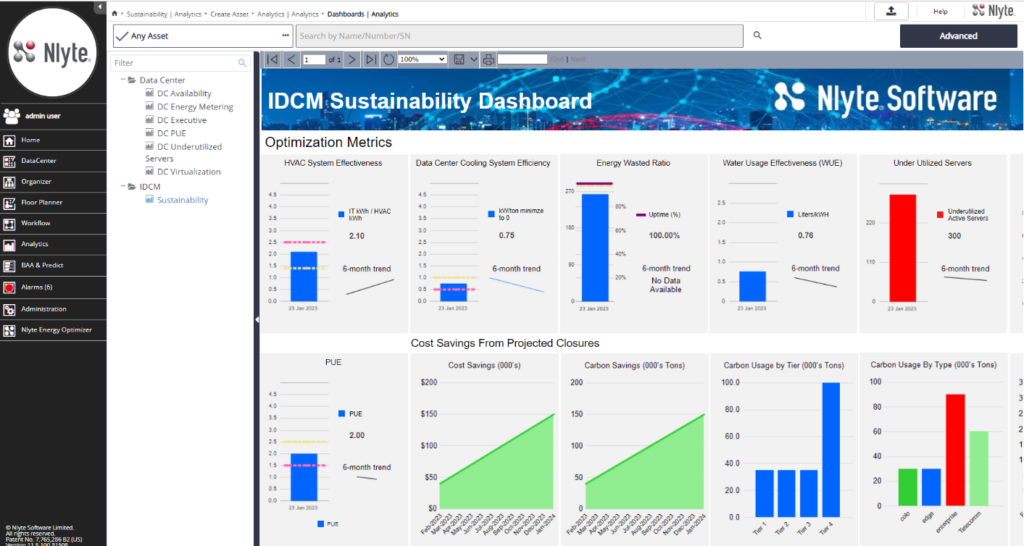1024x546 pixels.
Task: Collapse the left sidebar arrow
Action: [99, 7]
